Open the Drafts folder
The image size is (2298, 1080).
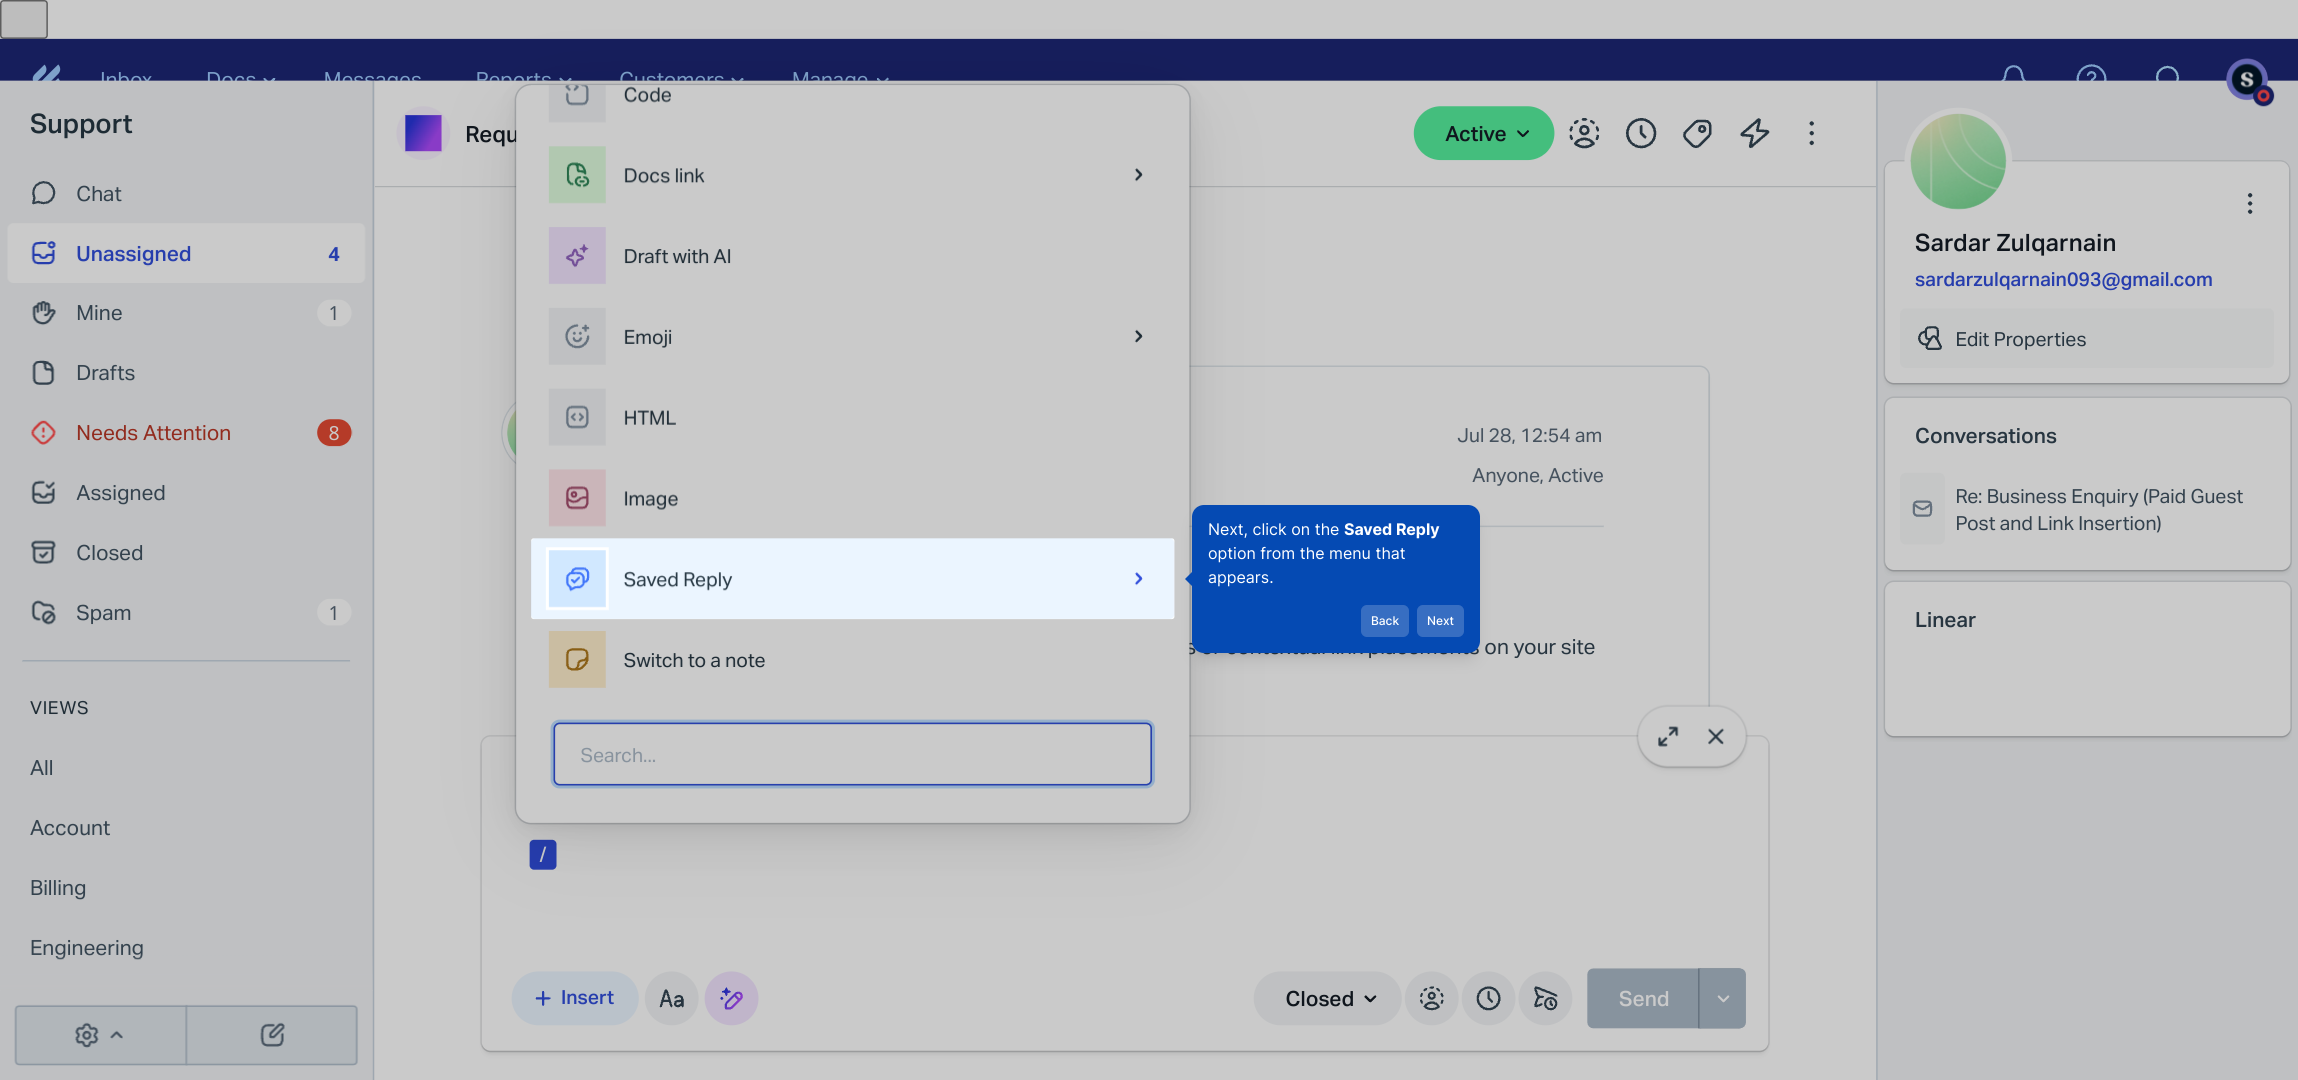tap(186, 373)
